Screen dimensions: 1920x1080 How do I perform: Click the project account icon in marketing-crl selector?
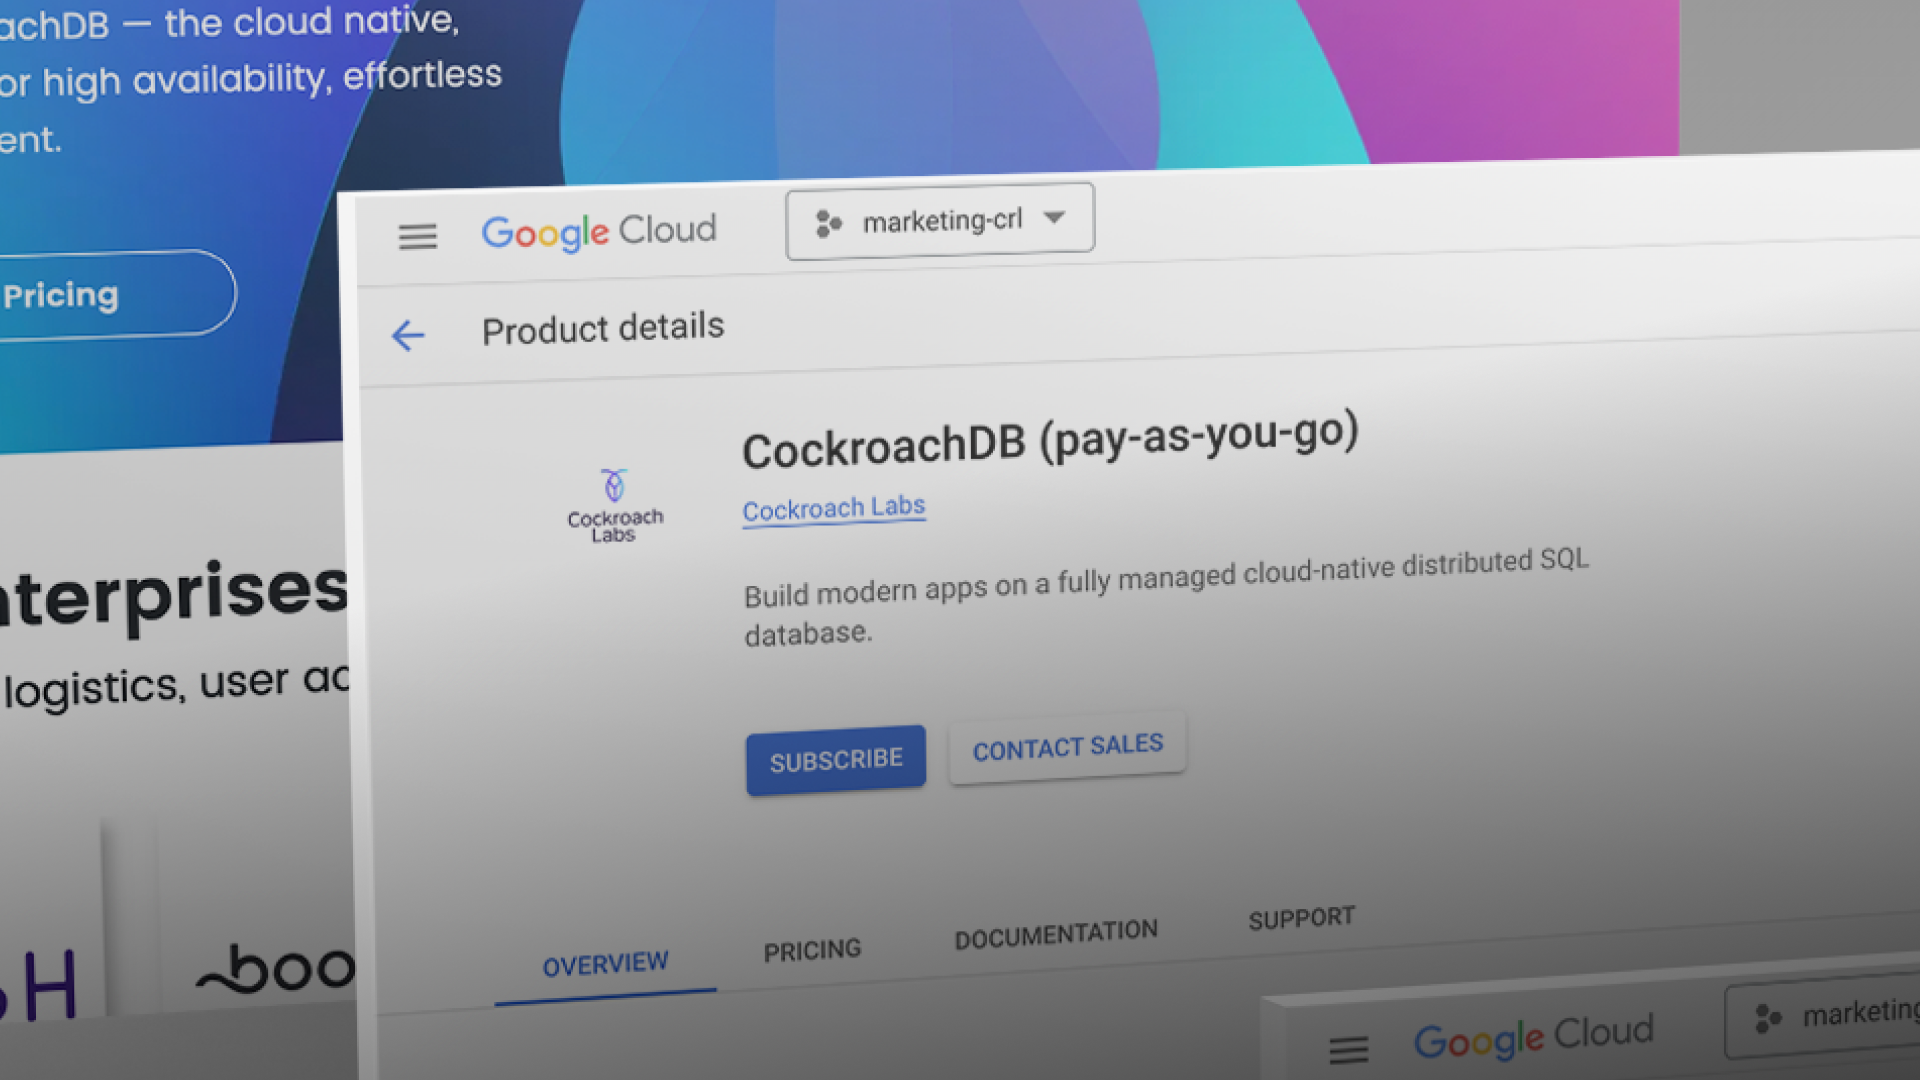827,224
